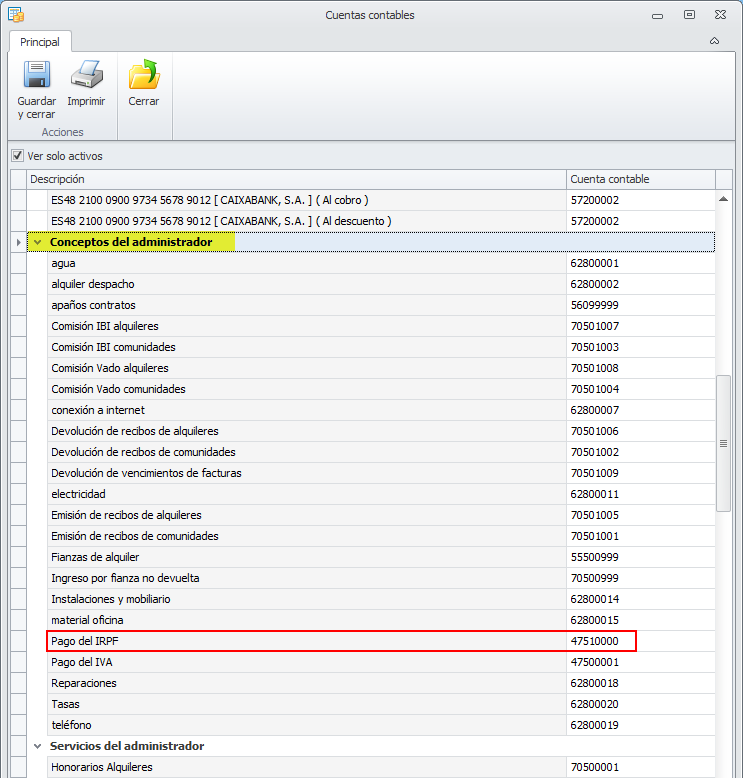Open the Principal ribbon tab
743x778 pixels.
[40, 42]
